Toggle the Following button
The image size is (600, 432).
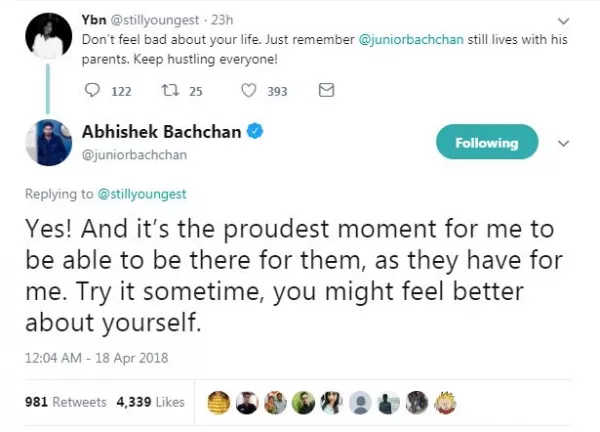click(486, 143)
